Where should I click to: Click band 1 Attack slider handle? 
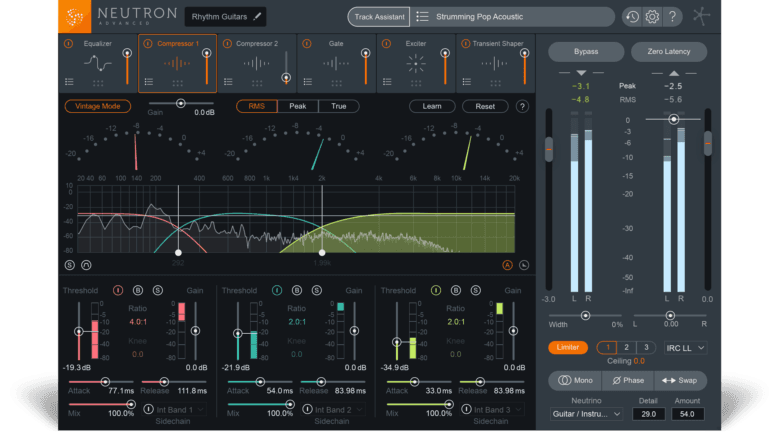tap(105, 382)
